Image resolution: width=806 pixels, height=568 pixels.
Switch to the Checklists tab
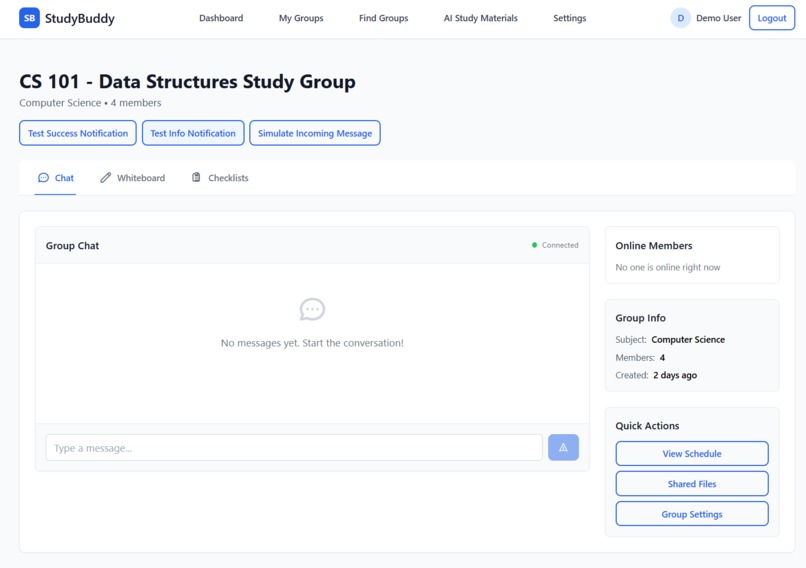[x=220, y=178]
